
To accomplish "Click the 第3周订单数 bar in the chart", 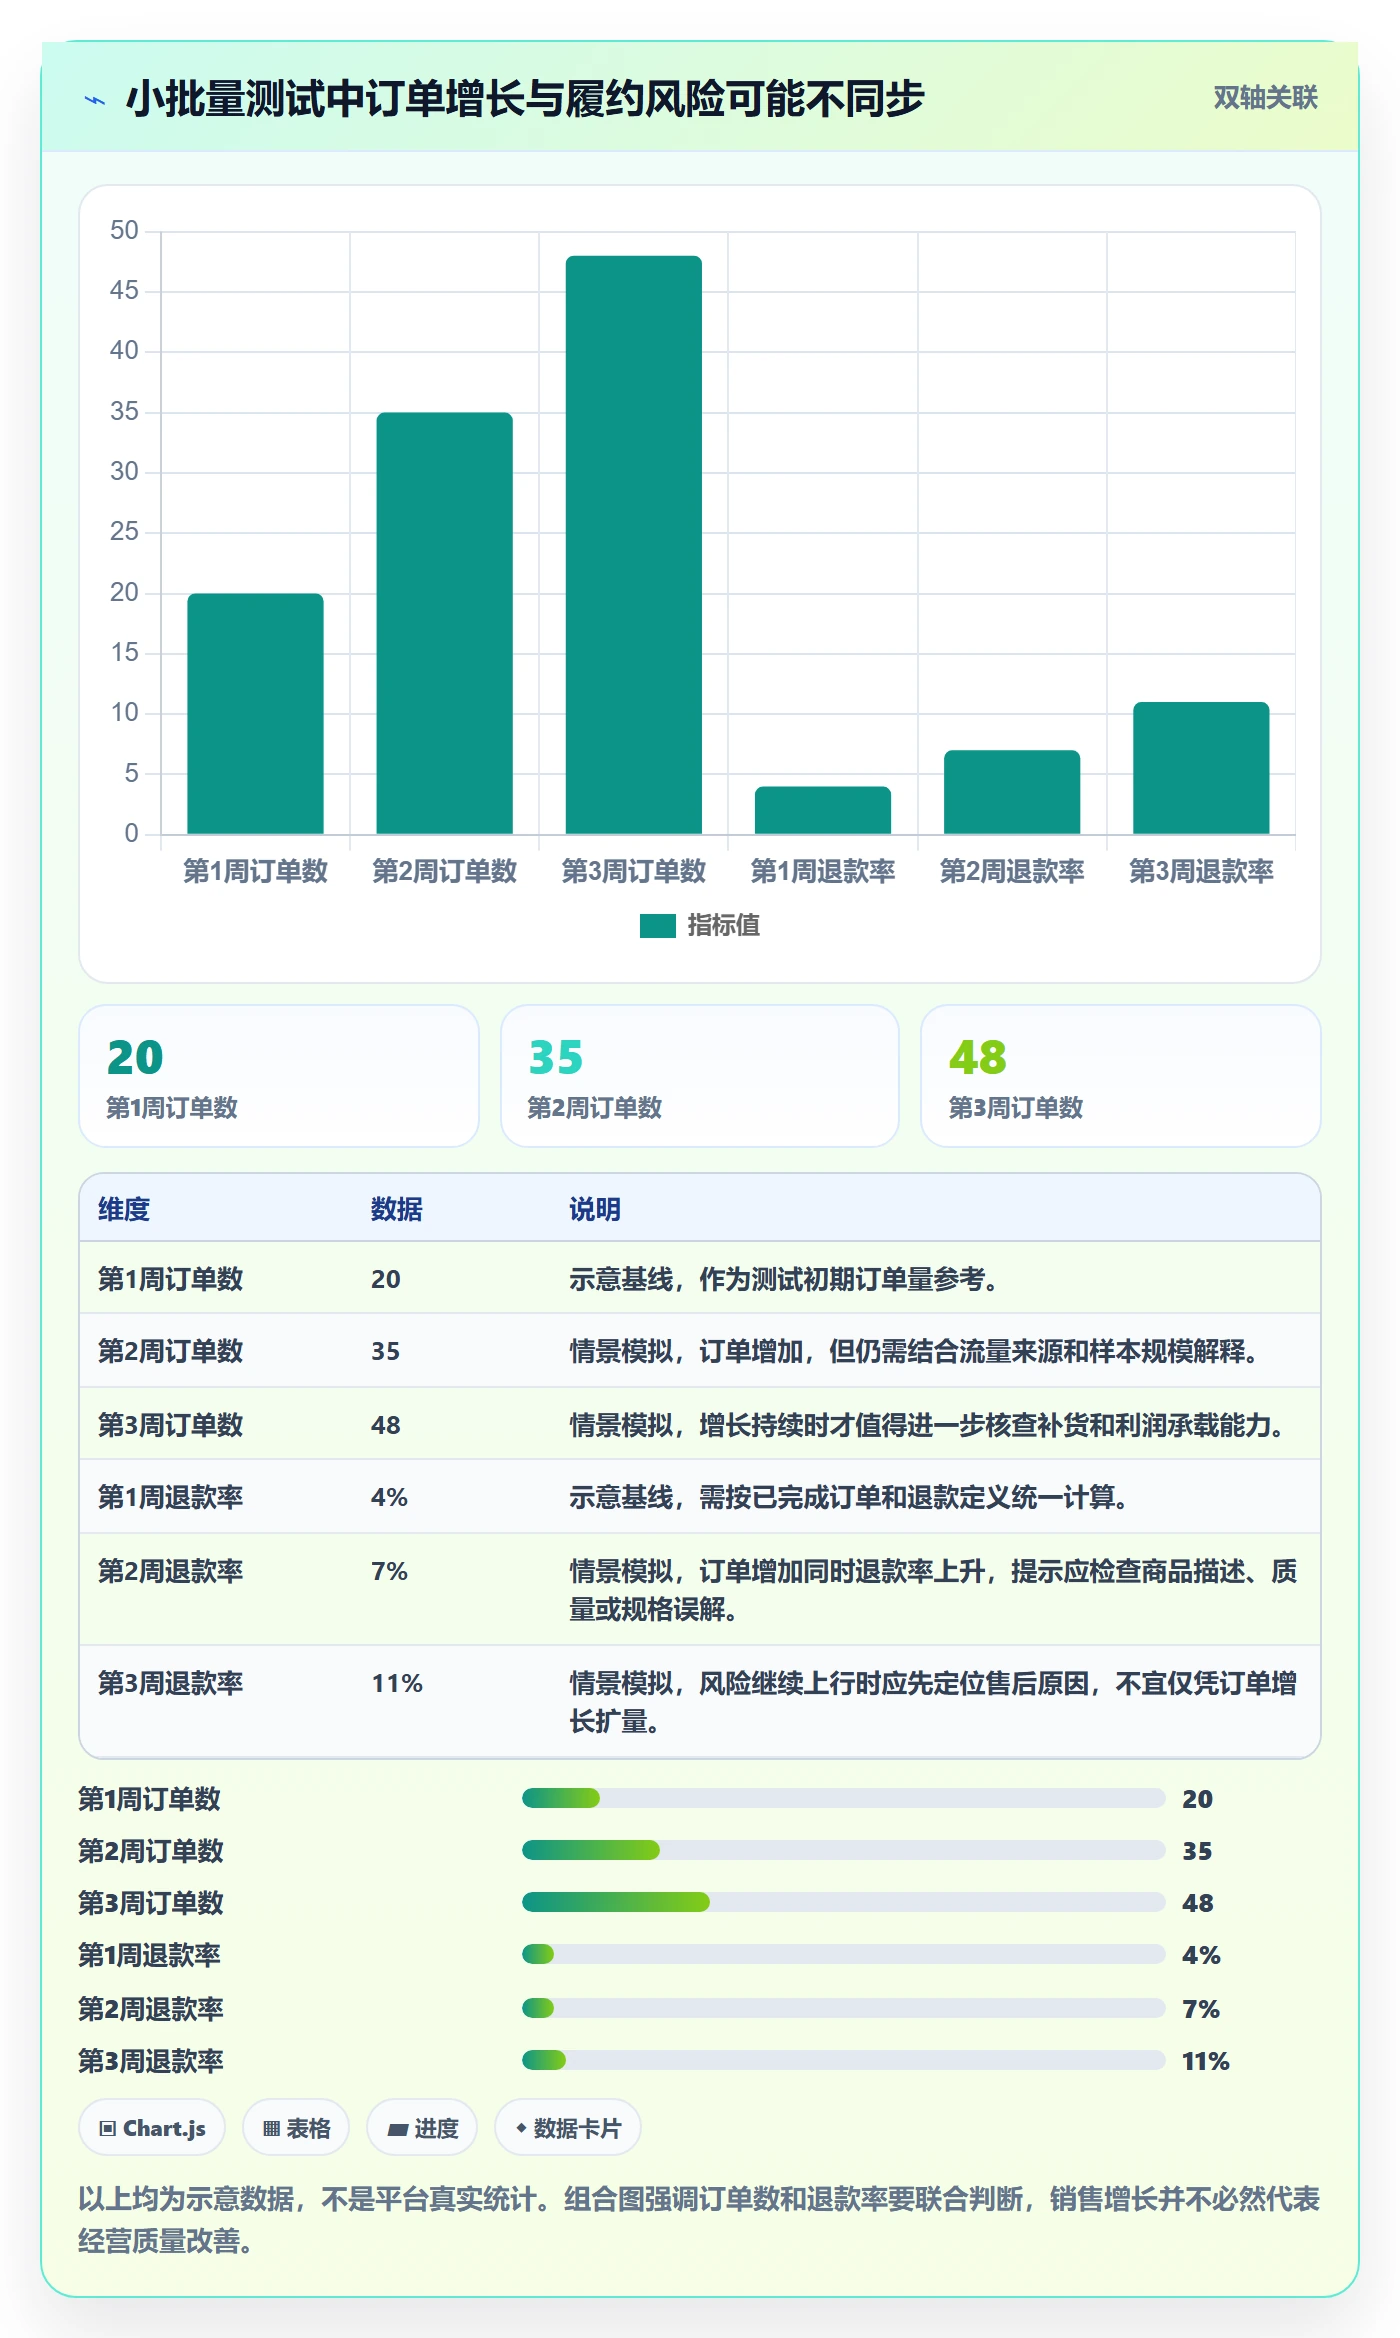I will (633, 545).
